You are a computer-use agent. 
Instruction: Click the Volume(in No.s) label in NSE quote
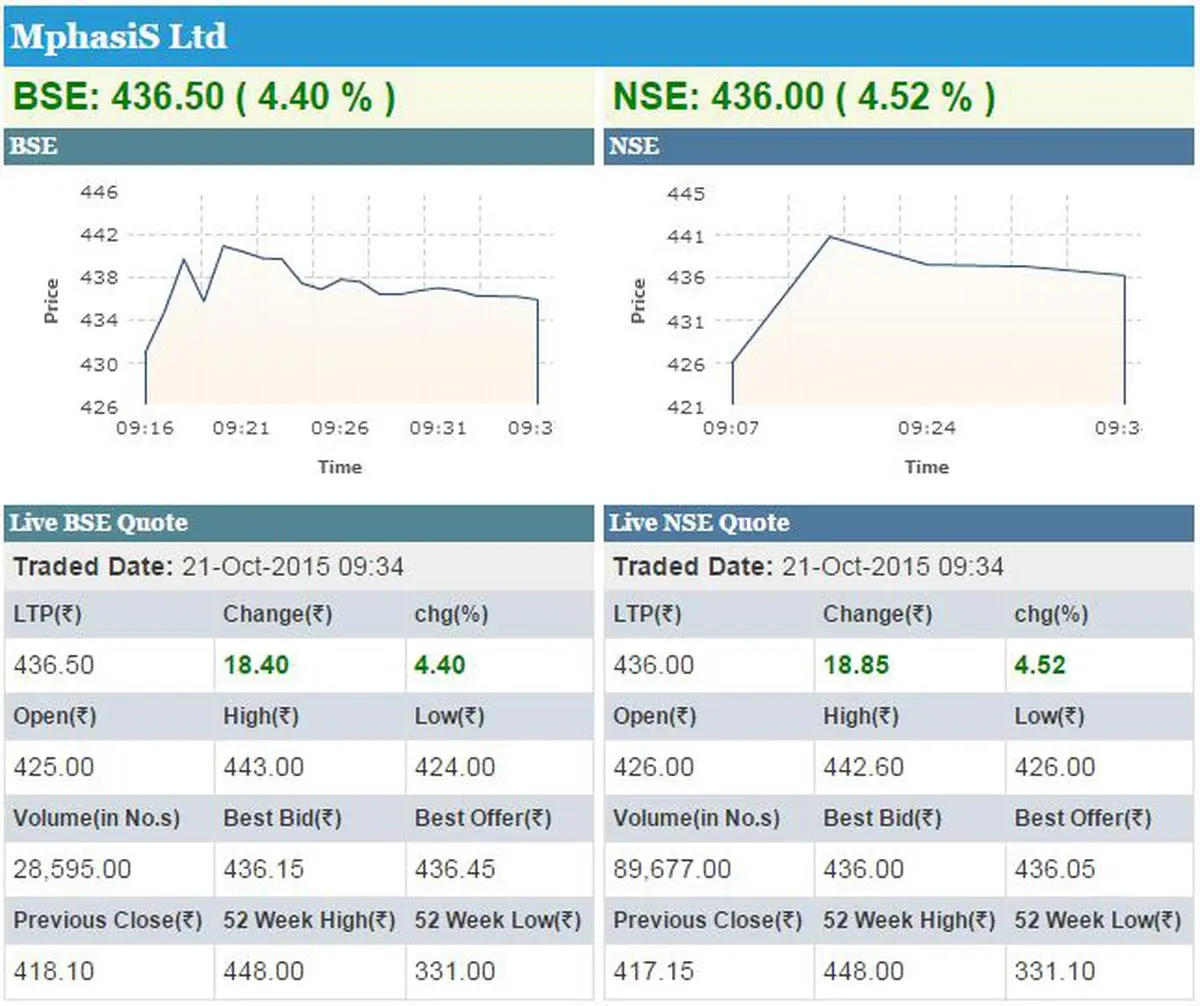pyautogui.click(x=697, y=818)
